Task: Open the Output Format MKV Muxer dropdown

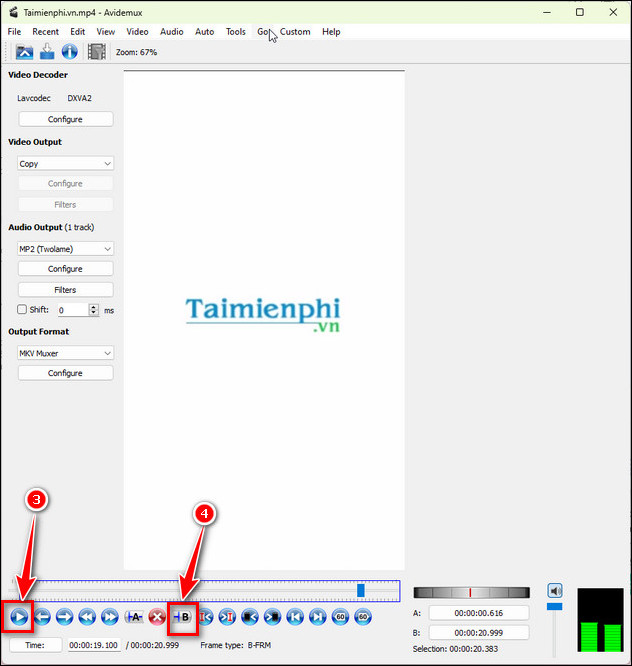Action: [x=65, y=353]
